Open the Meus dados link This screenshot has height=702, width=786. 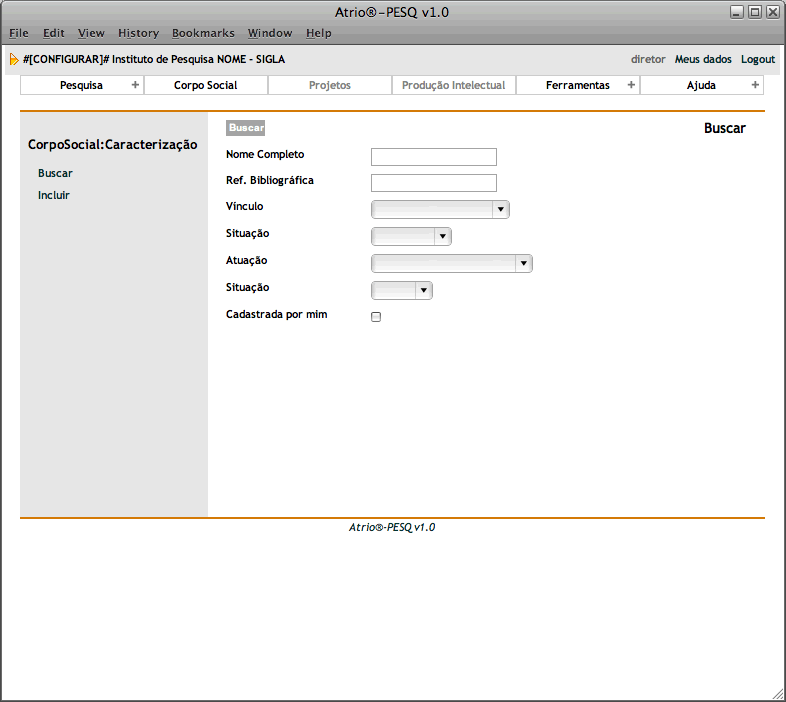(703, 59)
